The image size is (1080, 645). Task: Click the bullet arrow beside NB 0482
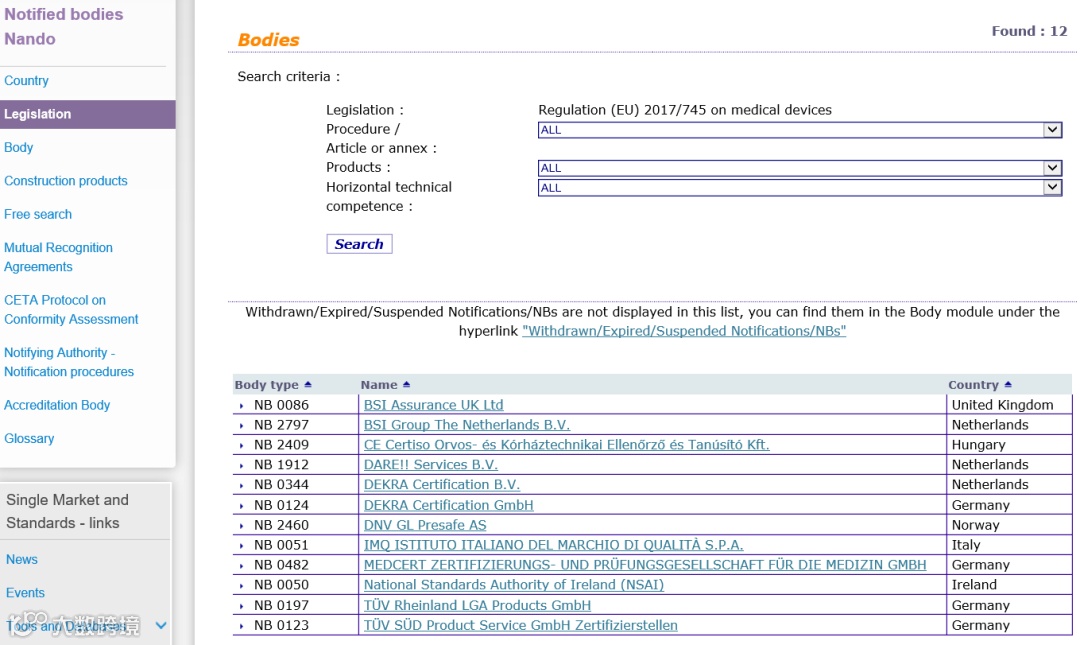coord(241,566)
